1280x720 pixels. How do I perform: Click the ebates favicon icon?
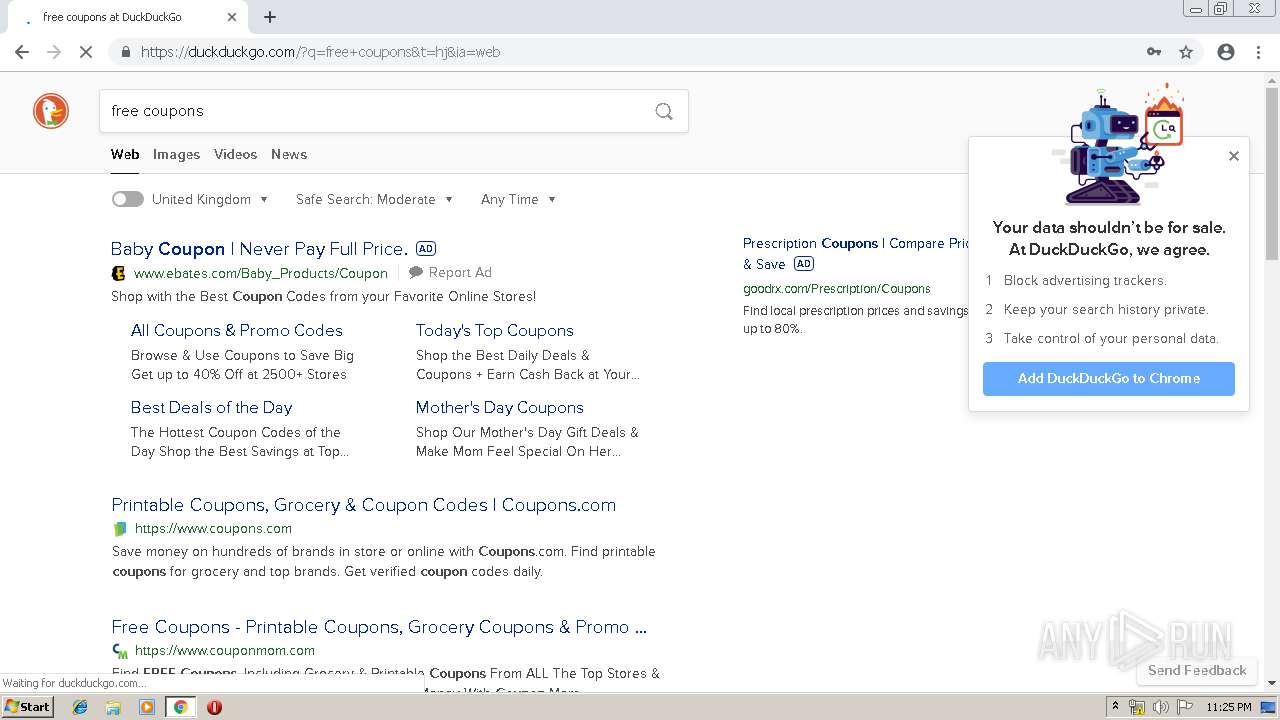click(x=119, y=273)
